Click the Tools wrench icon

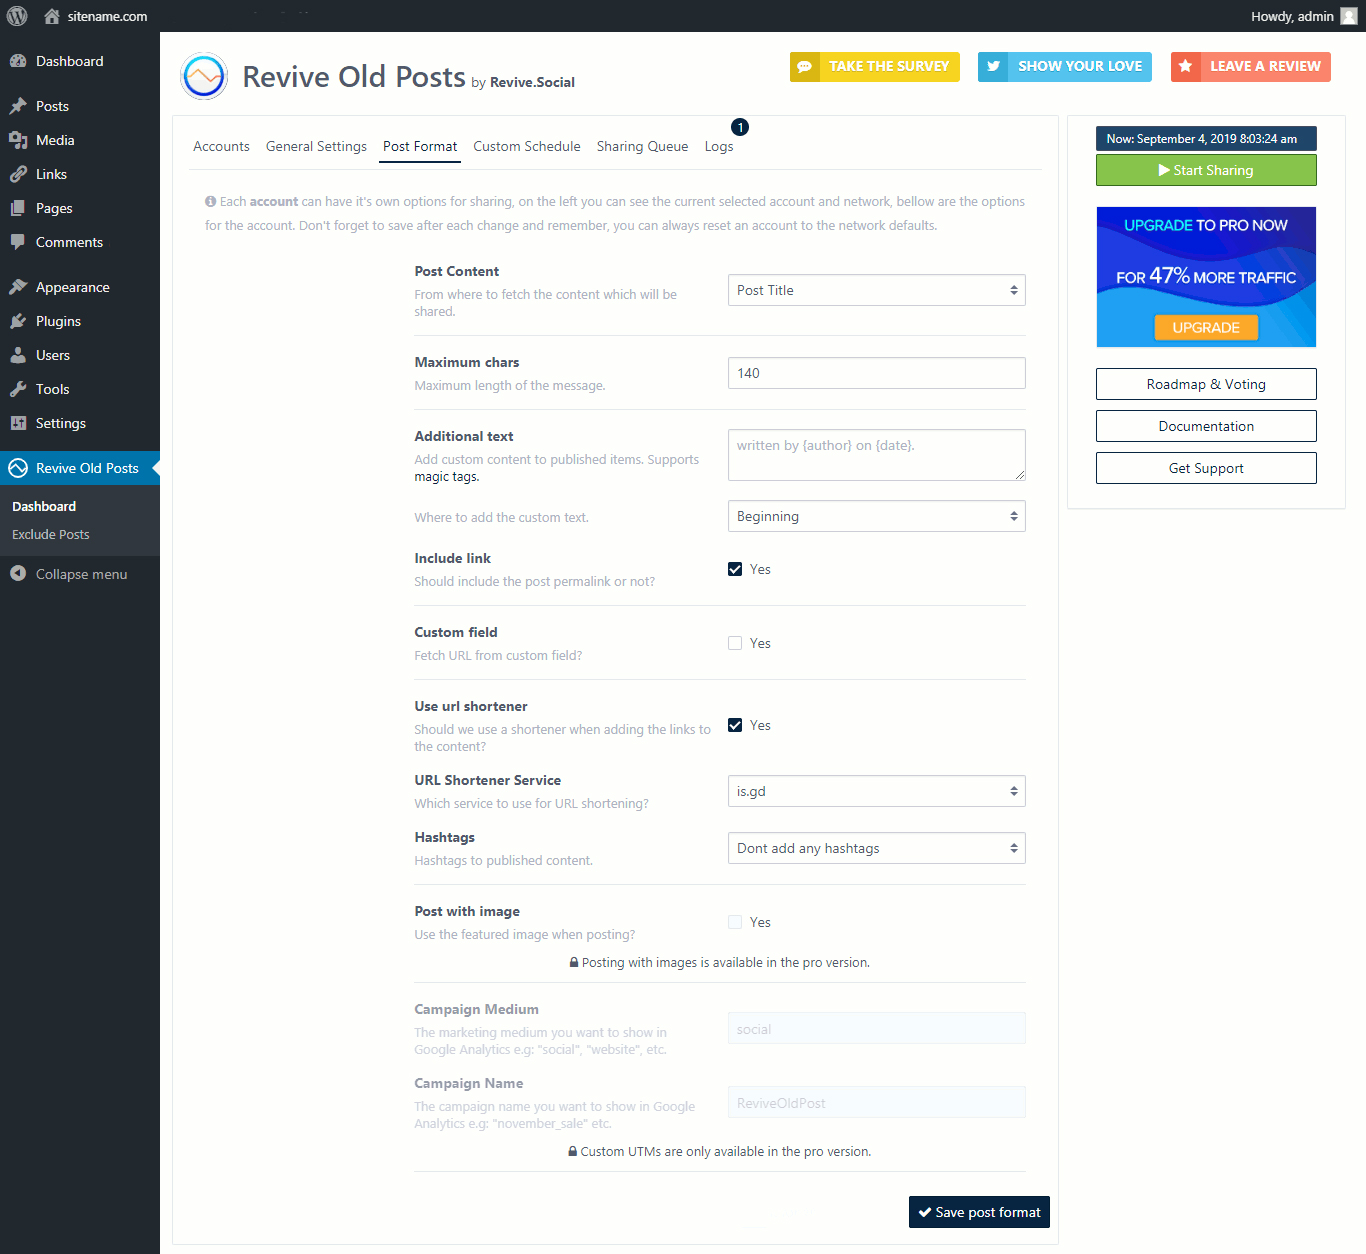pyautogui.click(x=18, y=389)
